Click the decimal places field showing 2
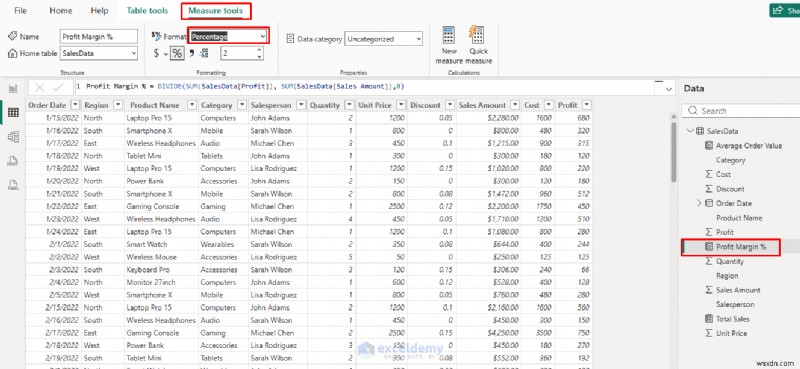The height and width of the screenshot is (369, 800). click(238, 53)
